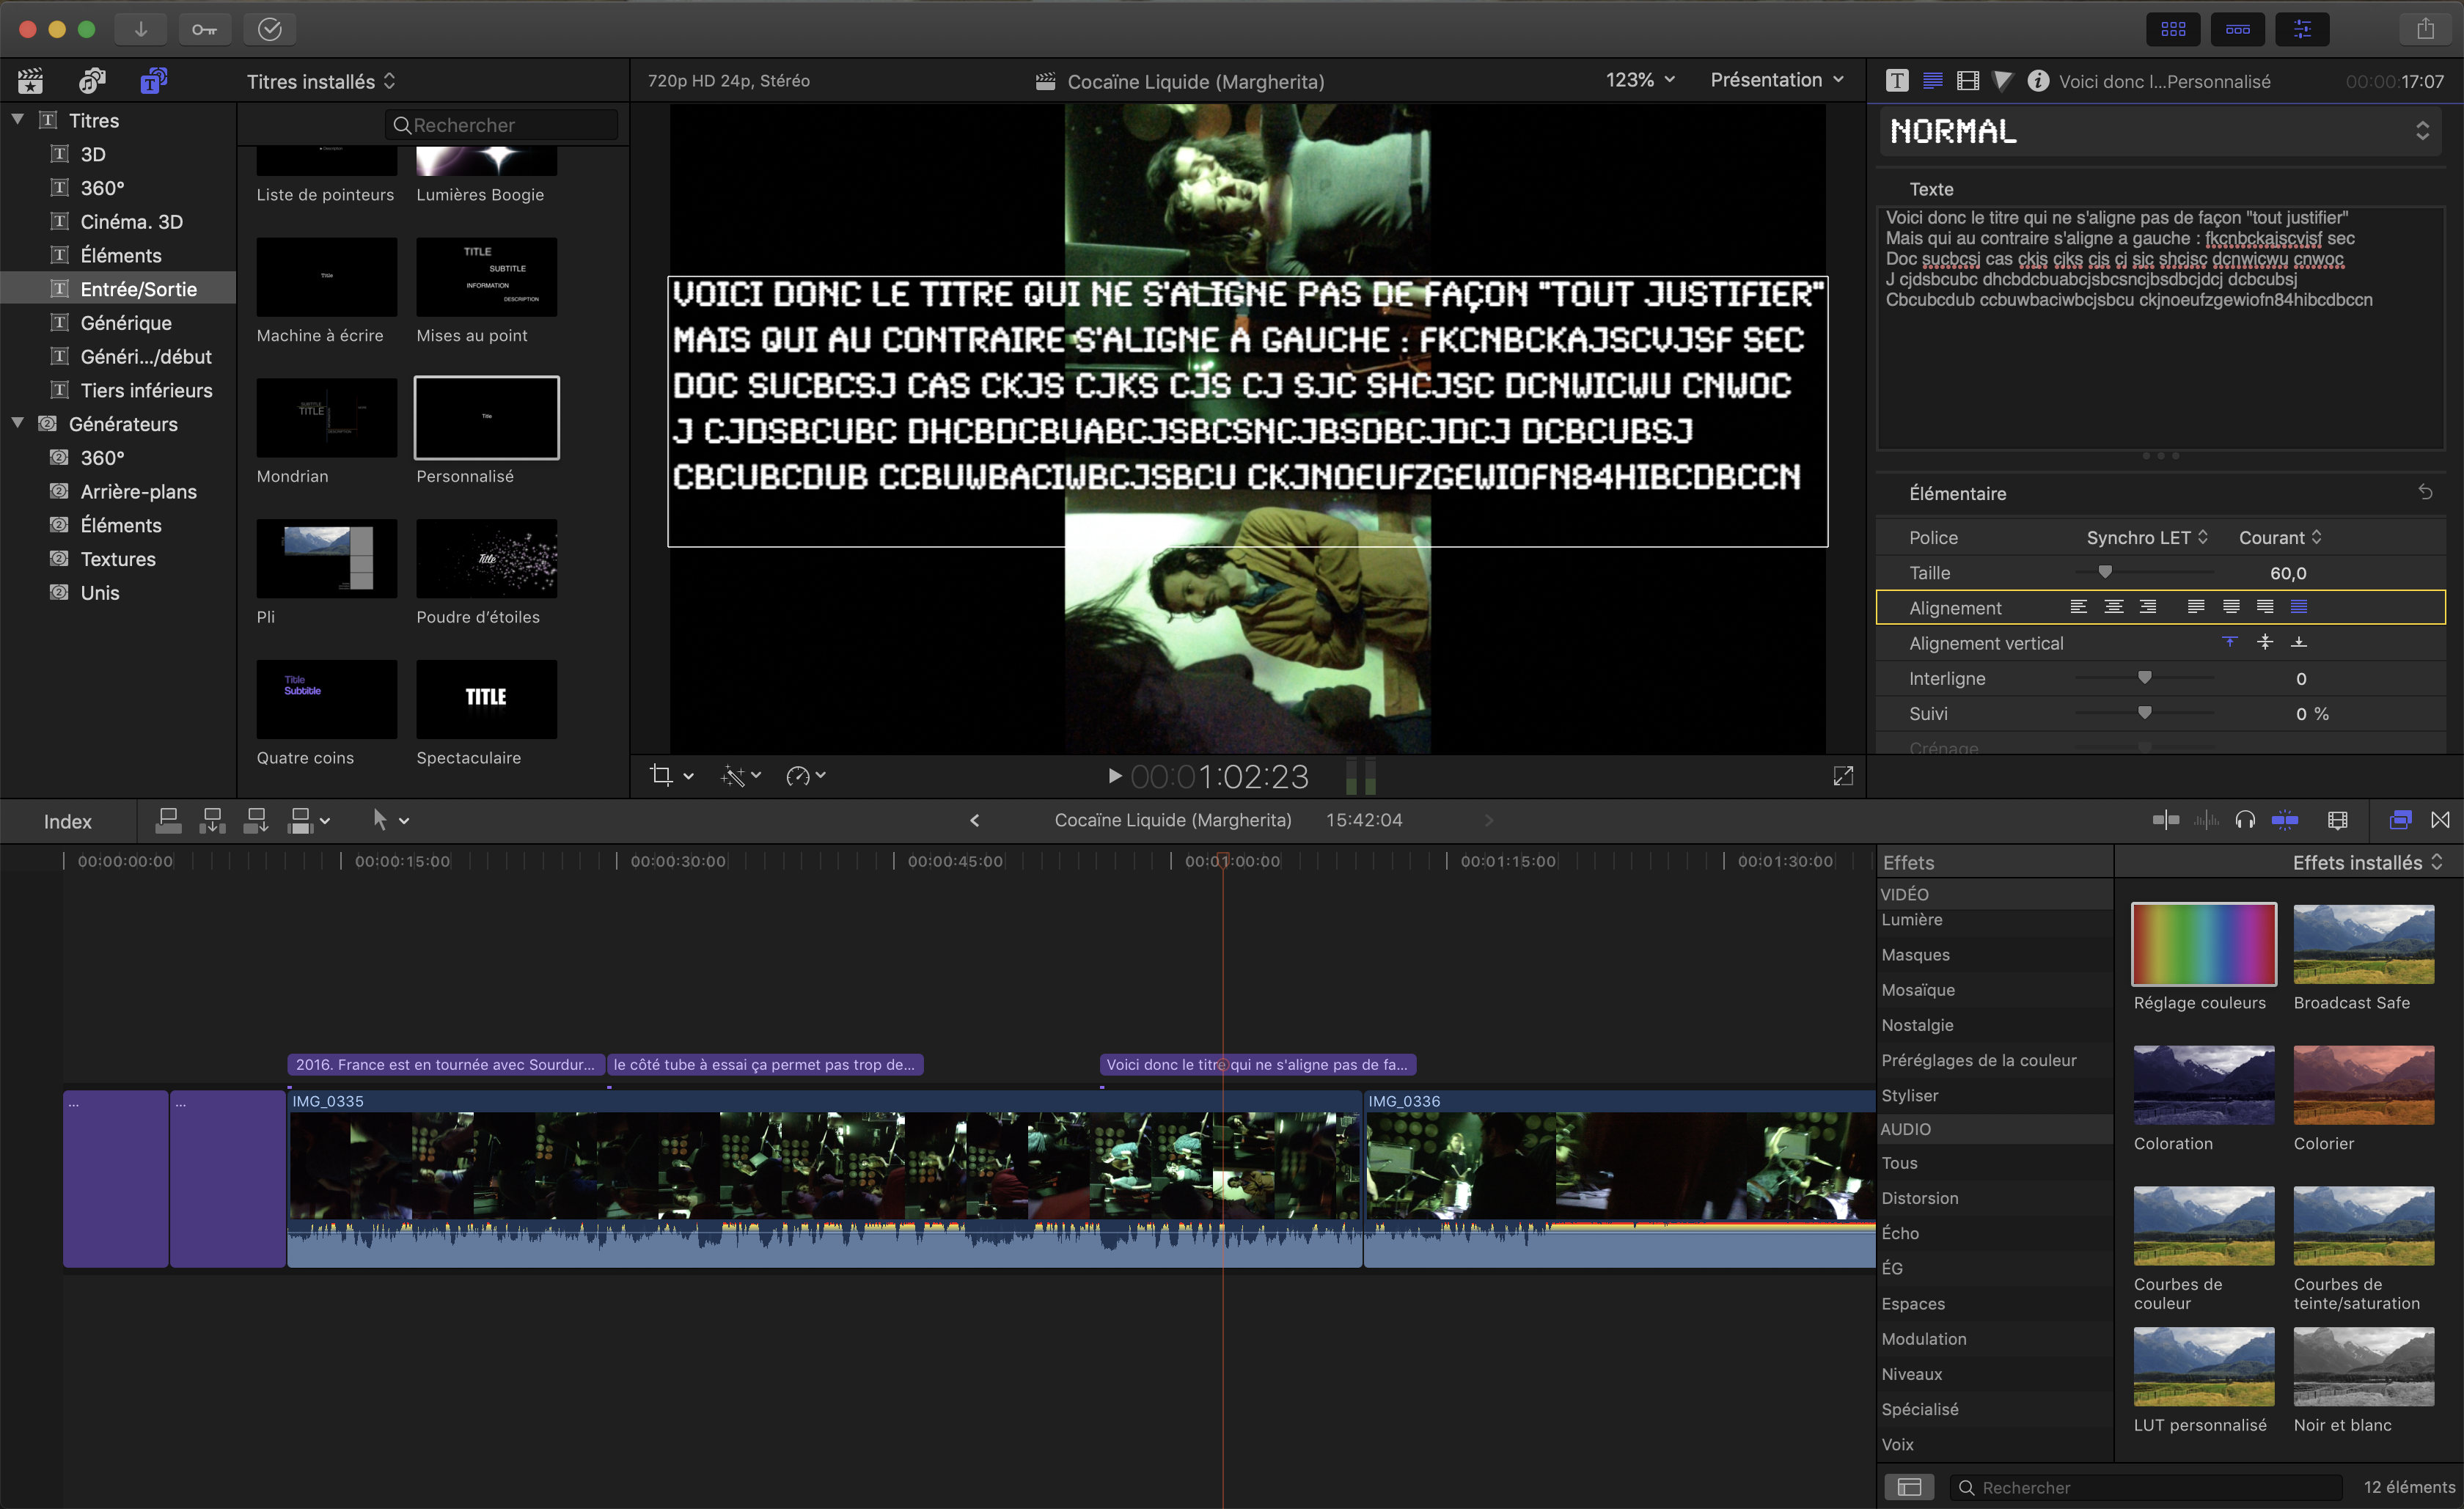Screen dimensions: 2464x1509
Task: Collapse the Générateurs category triangle
Action: click(17, 423)
